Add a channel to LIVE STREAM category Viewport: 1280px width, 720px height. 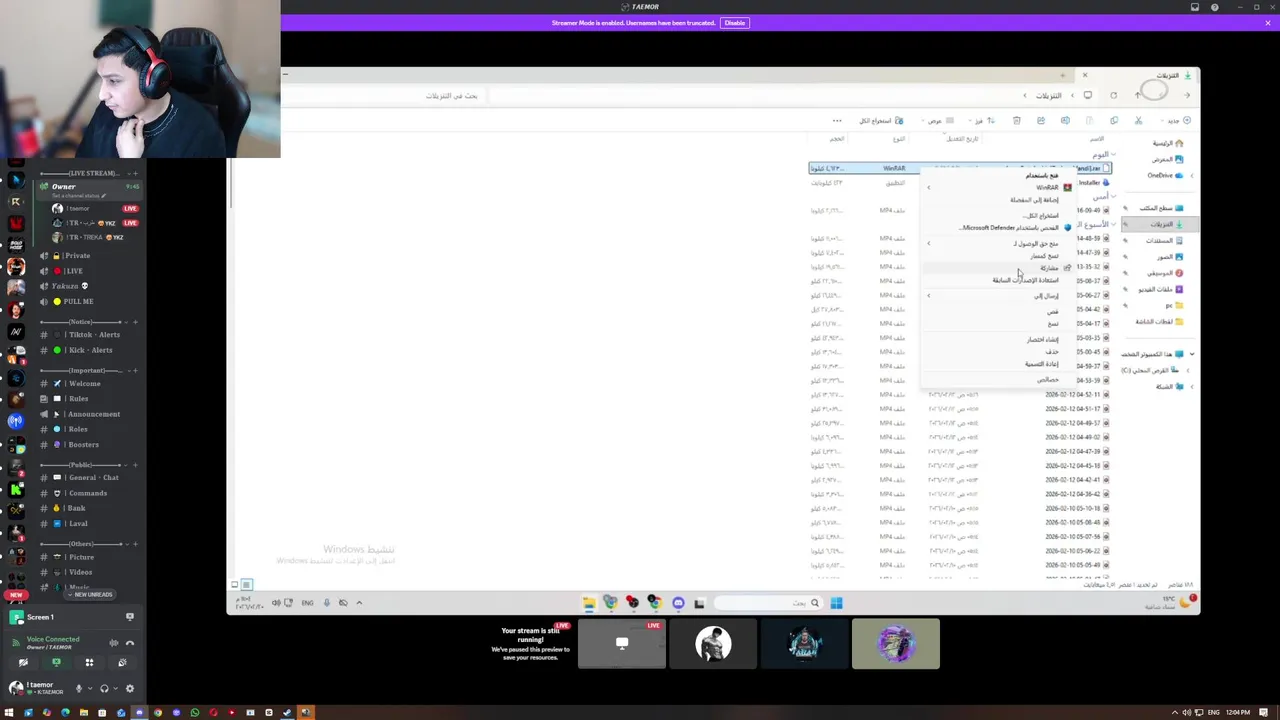(135, 173)
